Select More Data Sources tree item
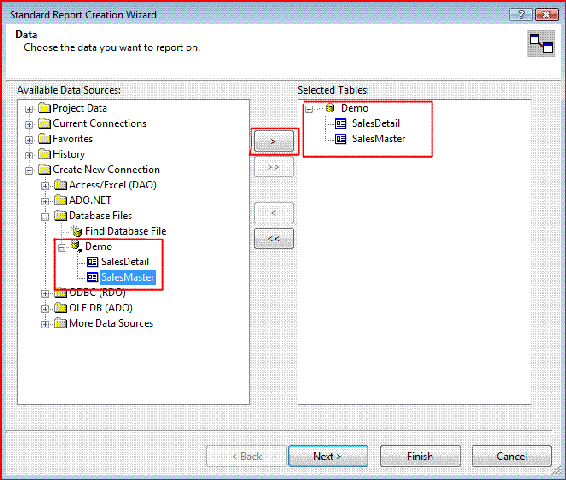566x480 pixels. click(111, 323)
